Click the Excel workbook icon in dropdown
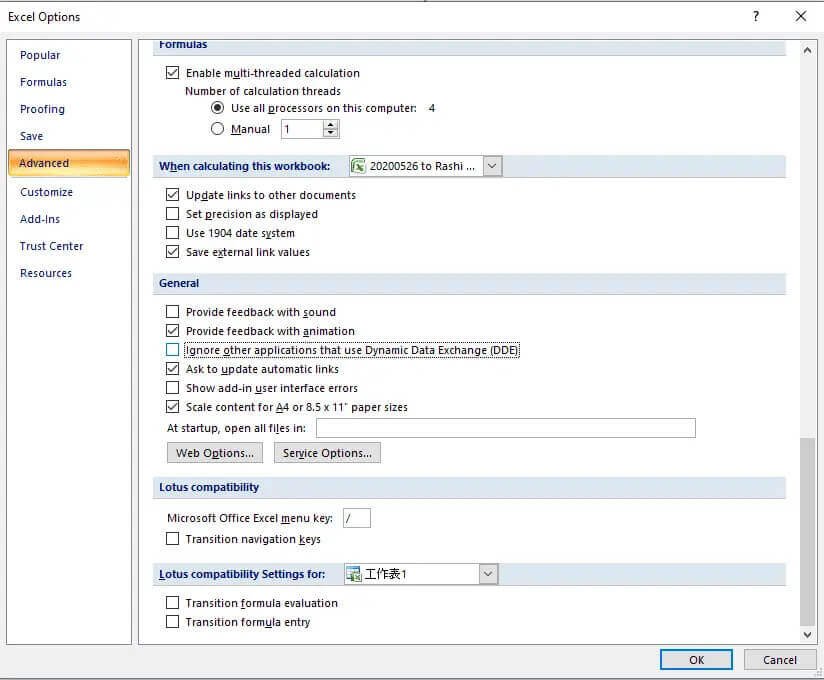 [x=358, y=166]
